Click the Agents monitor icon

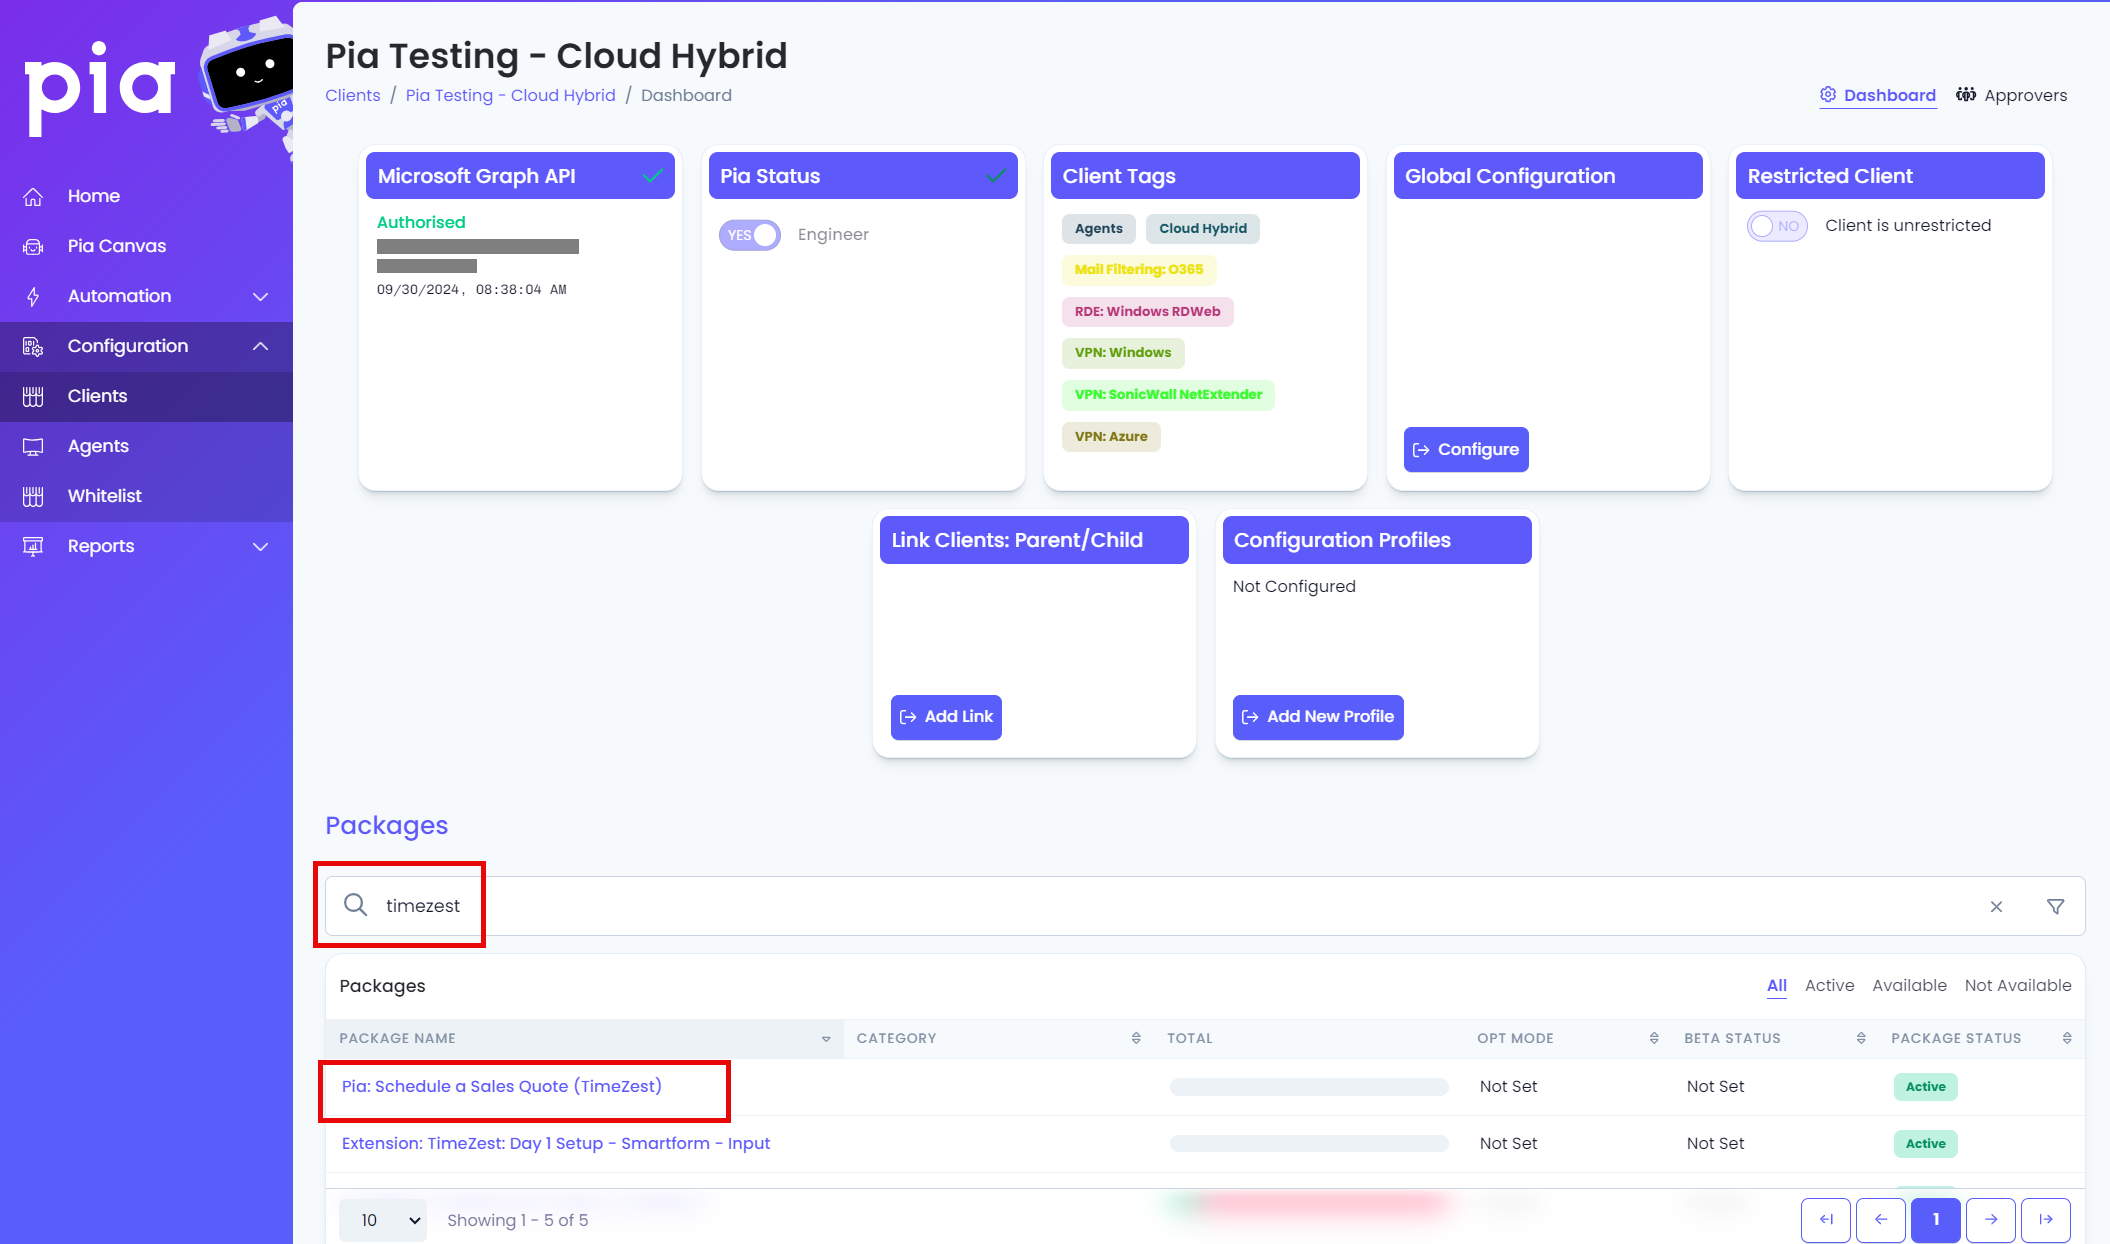coord(33,447)
